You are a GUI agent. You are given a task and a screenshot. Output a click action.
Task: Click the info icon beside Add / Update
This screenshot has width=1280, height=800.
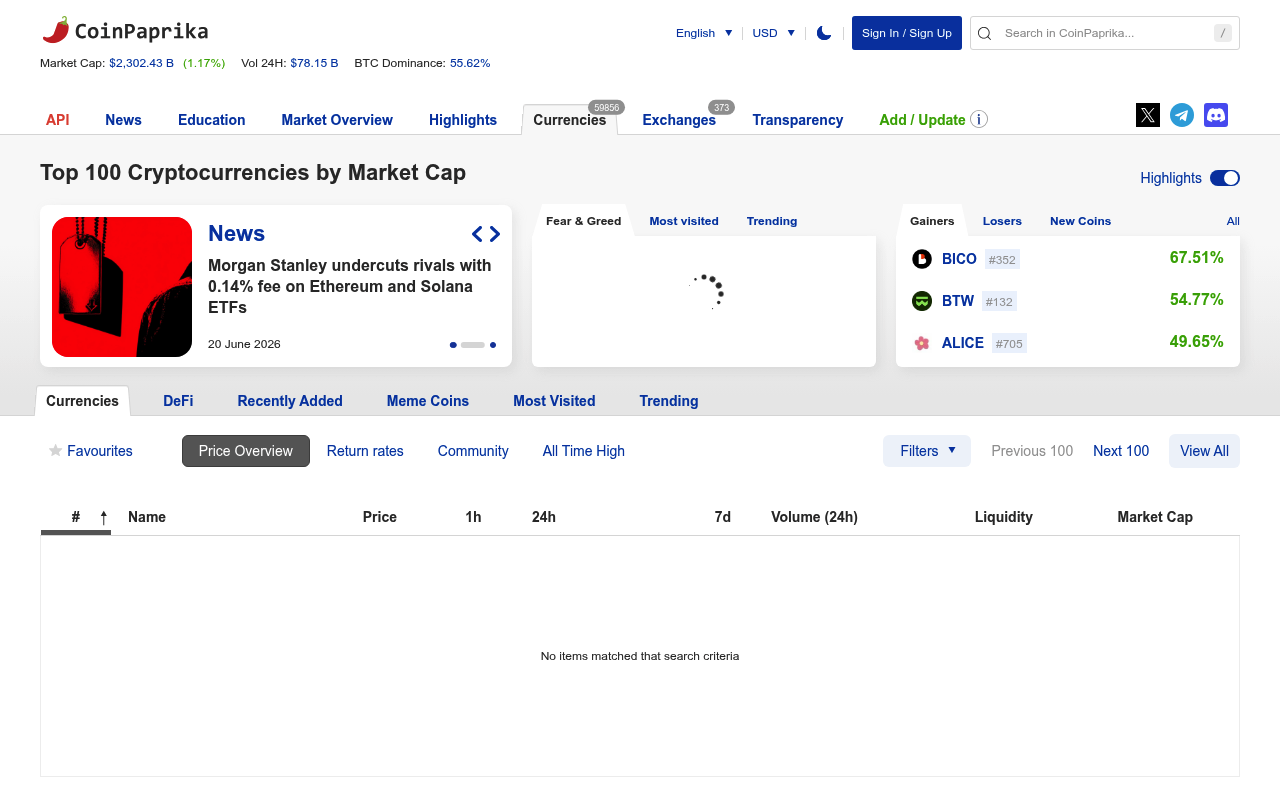tap(979, 119)
